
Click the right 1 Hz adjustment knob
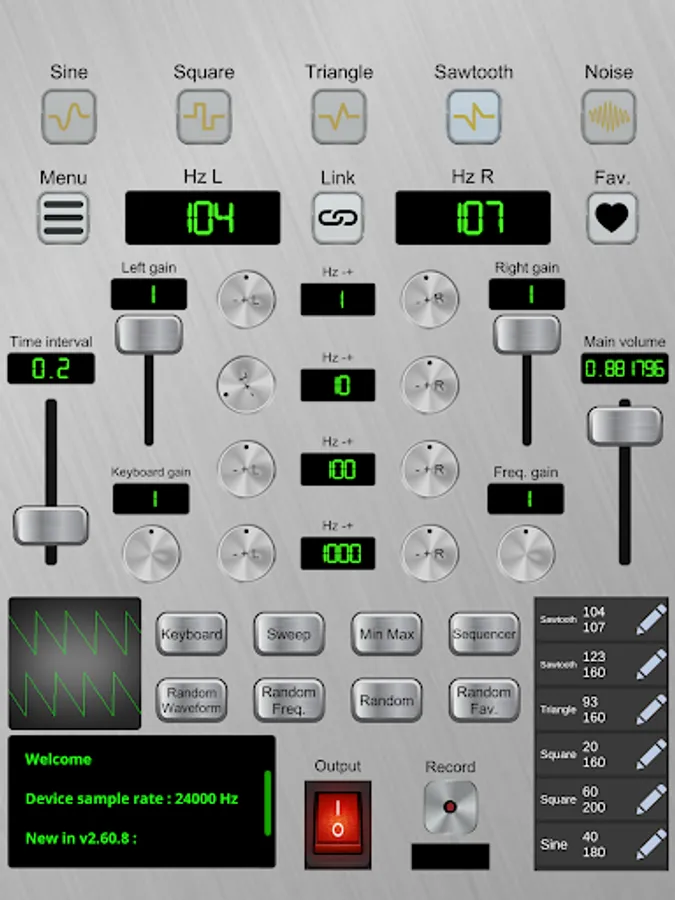(430, 299)
